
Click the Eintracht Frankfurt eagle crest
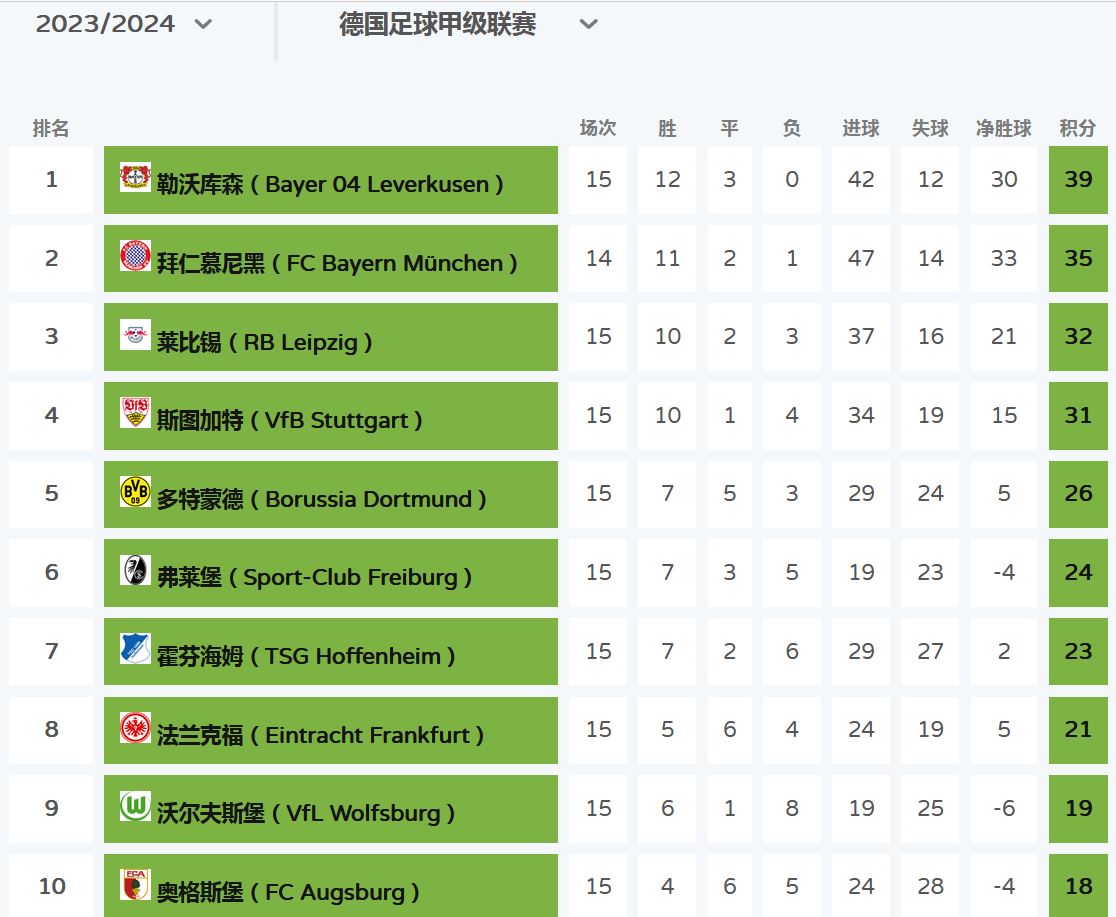click(x=135, y=728)
